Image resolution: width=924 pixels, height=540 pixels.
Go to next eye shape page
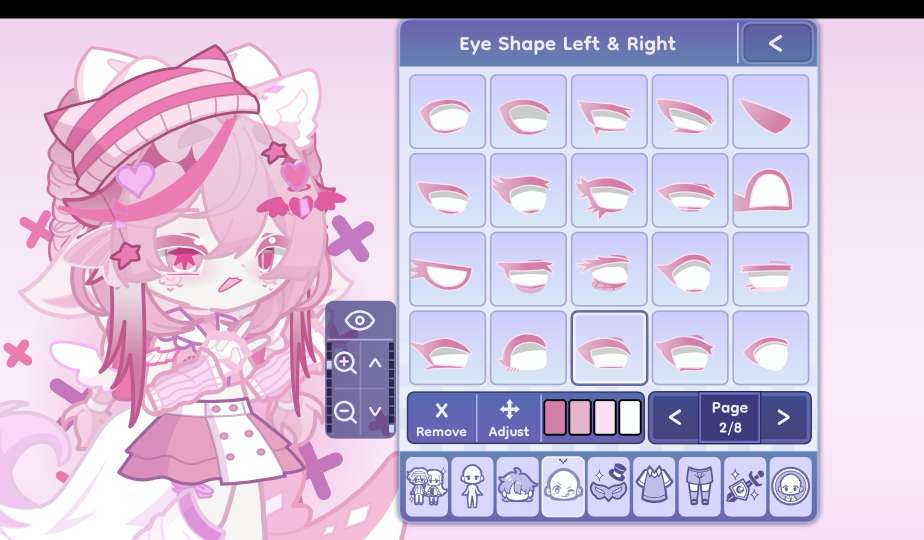[x=784, y=417]
